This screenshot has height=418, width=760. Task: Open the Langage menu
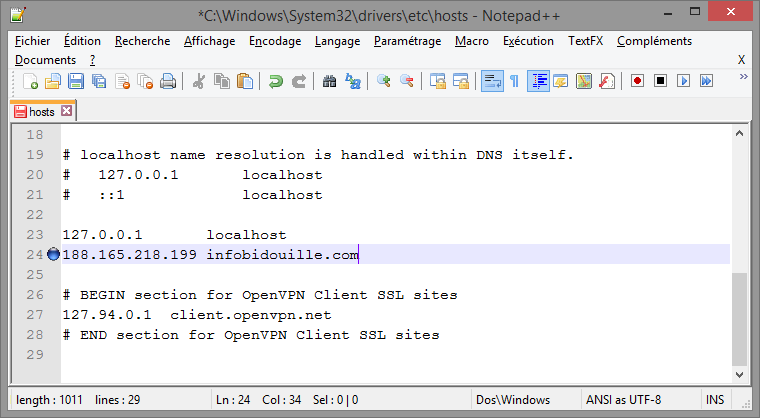337,41
